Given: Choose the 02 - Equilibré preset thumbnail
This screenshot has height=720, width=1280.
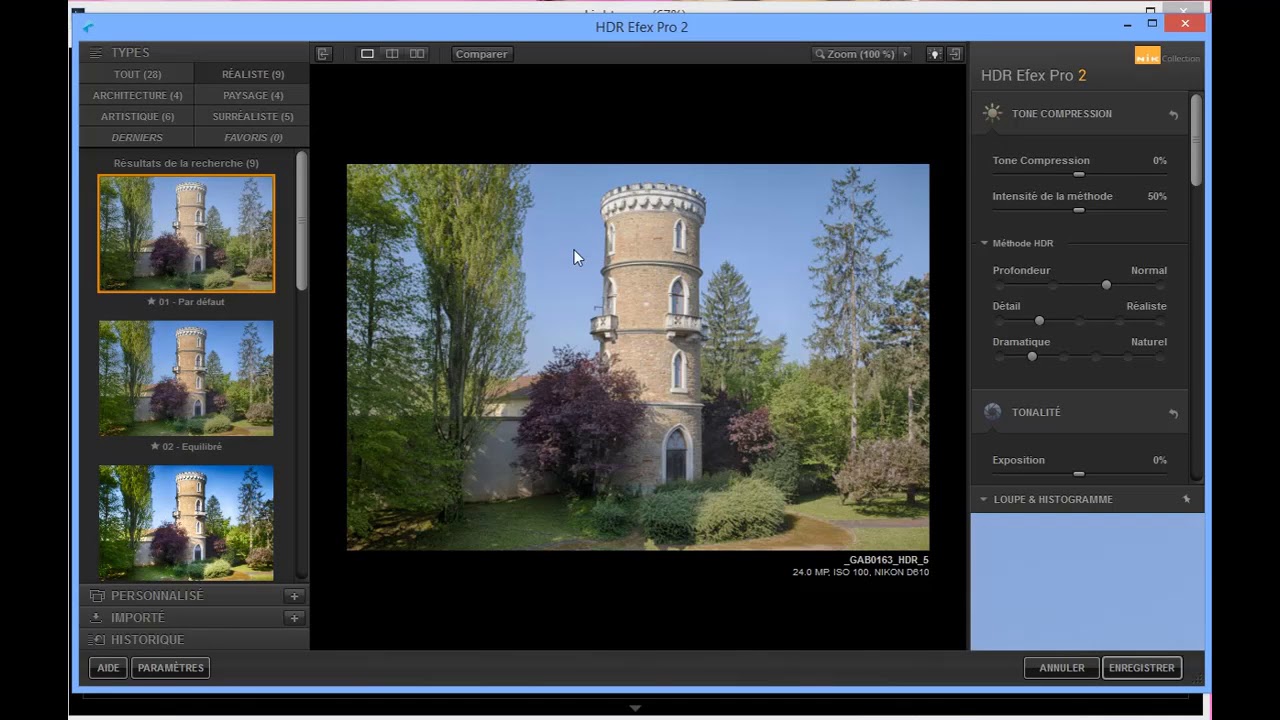Looking at the screenshot, I should [x=186, y=378].
